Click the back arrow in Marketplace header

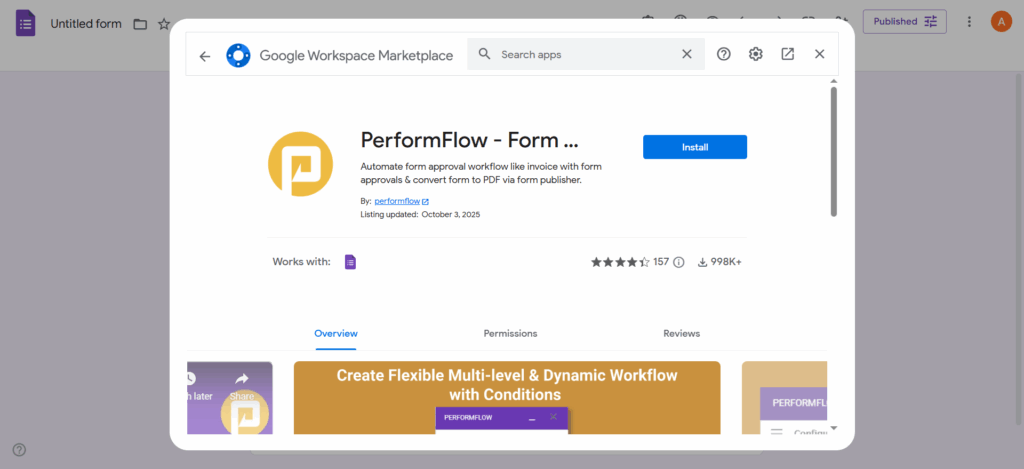pos(205,56)
